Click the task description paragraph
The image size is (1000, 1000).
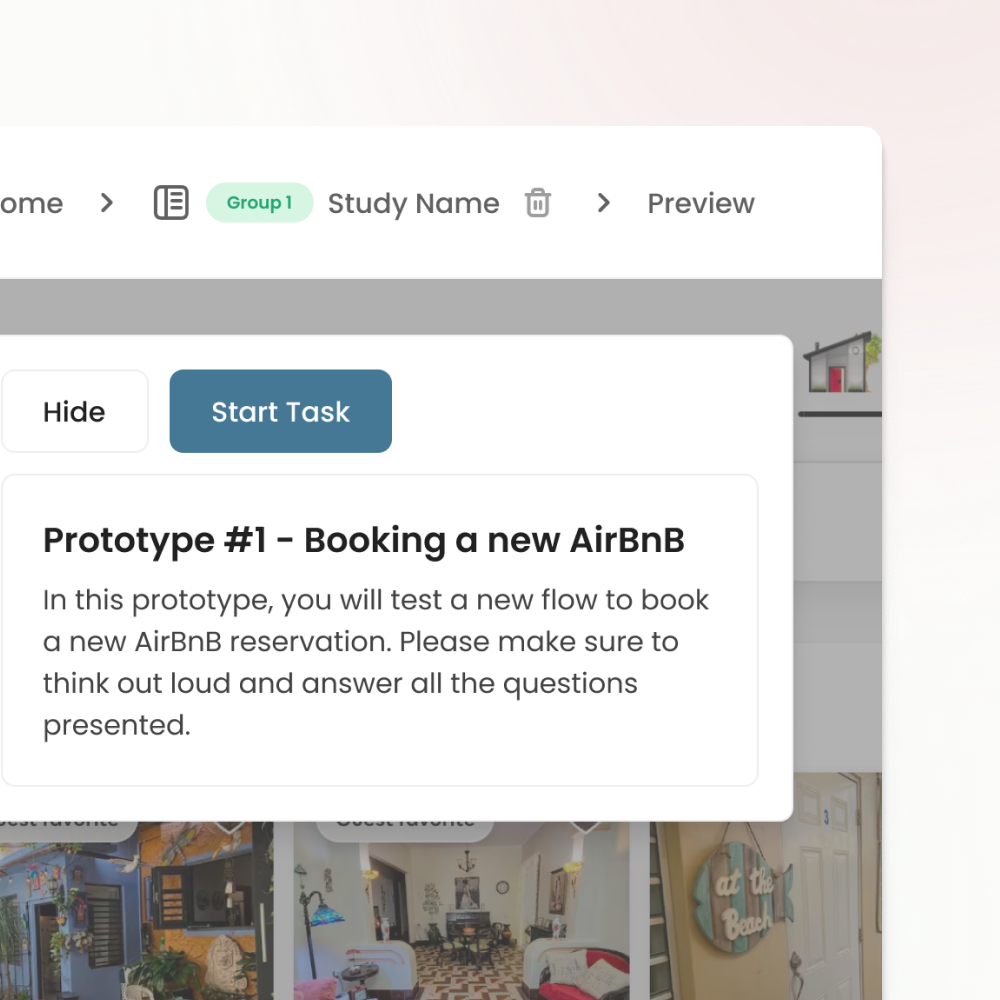(x=376, y=662)
